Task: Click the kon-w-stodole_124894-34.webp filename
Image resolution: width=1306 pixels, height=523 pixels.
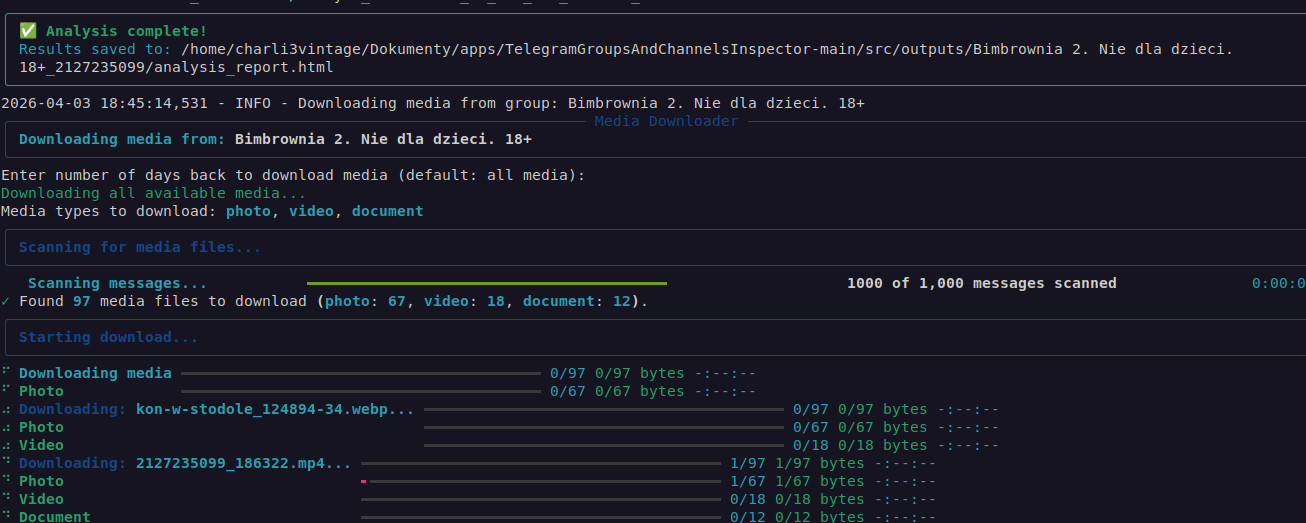Action: coord(274,409)
